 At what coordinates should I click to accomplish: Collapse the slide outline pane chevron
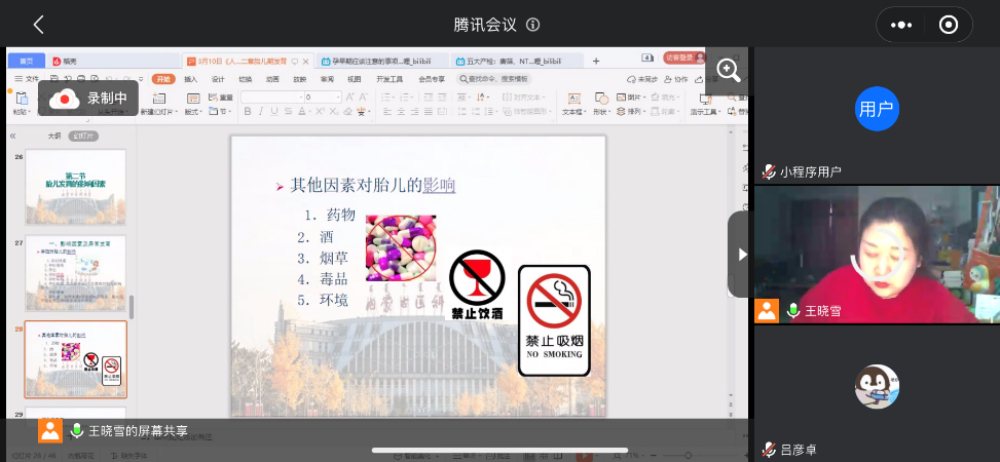click(13, 136)
